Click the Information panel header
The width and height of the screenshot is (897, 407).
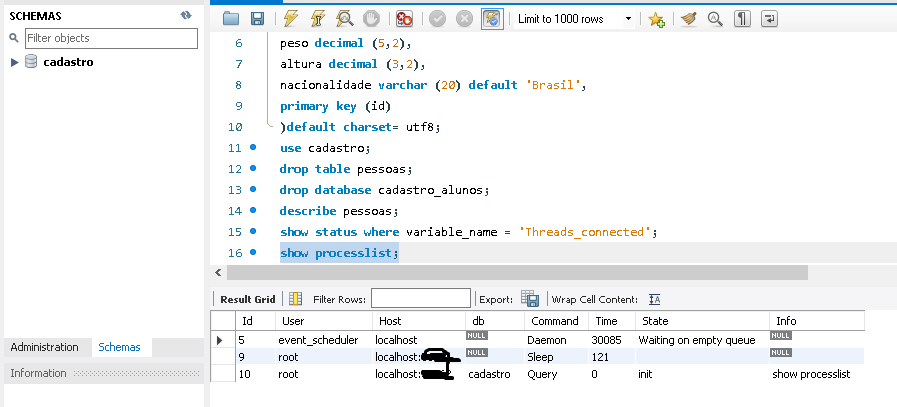[104, 373]
